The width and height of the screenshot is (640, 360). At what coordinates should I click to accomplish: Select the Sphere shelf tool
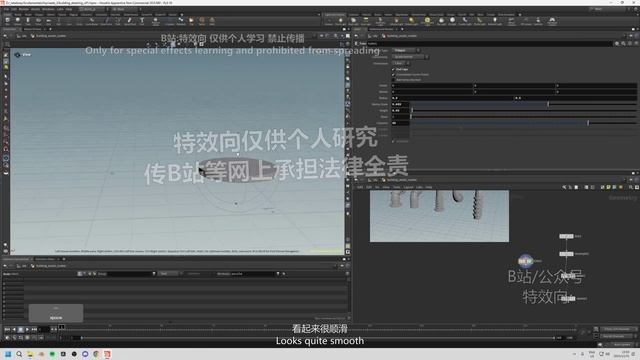pyautogui.click(x=18, y=21)
